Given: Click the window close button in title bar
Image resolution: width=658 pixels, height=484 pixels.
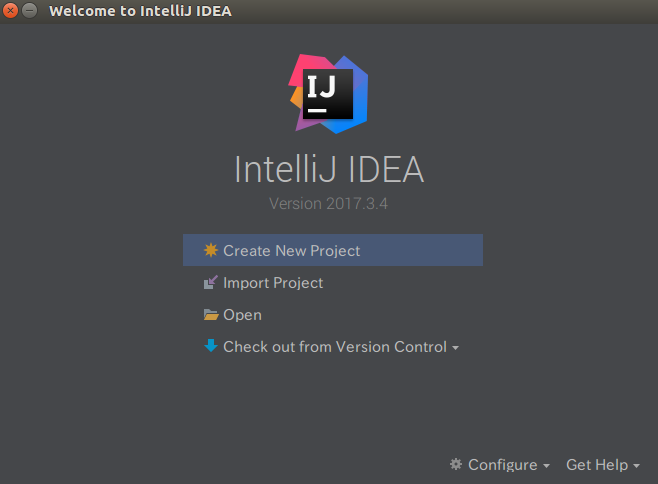Looking at the screenshot, I should [x=11, y=11].
